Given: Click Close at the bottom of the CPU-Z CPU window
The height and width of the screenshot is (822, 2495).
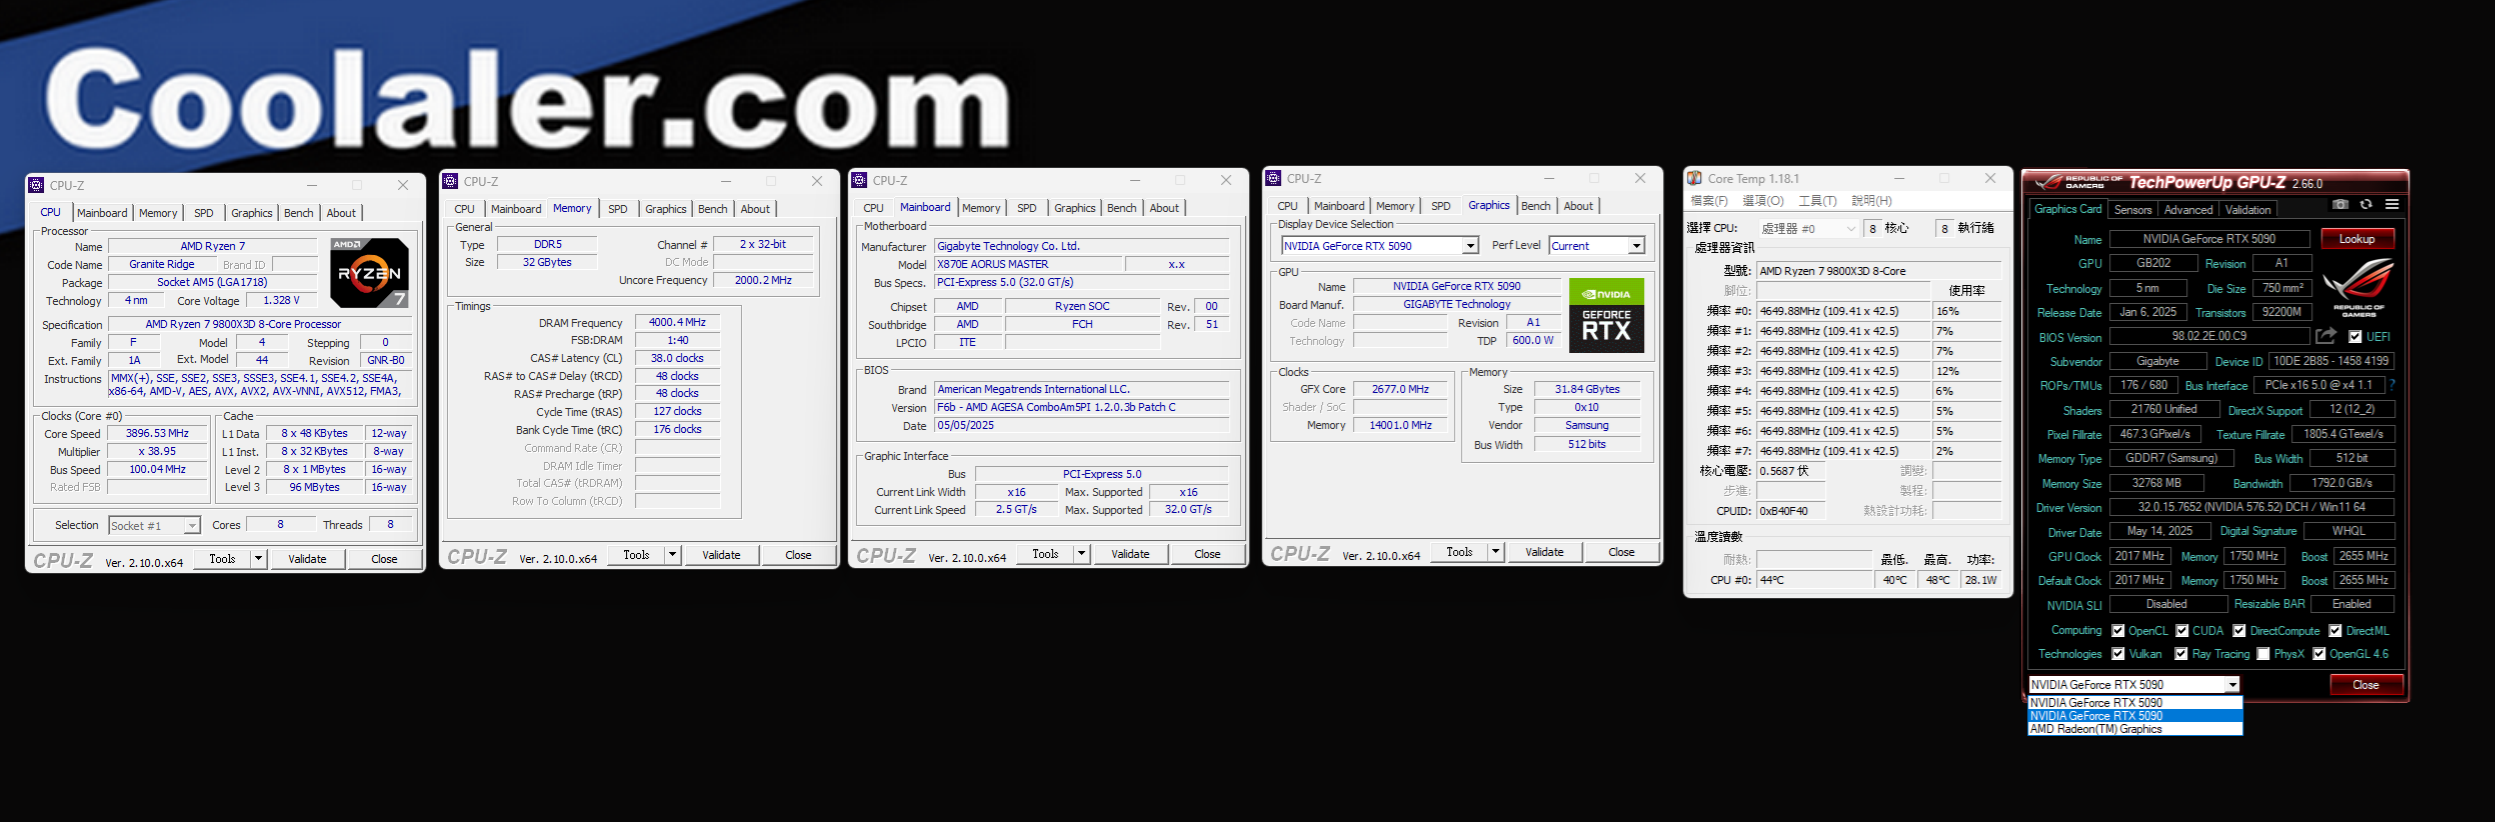Looking at the screenshot, I should pos(384,559).
